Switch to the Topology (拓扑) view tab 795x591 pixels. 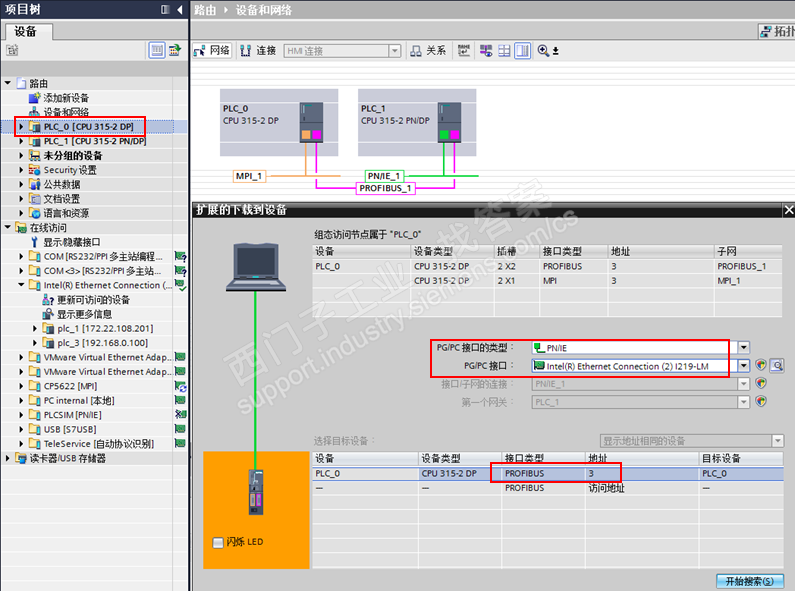777,31
